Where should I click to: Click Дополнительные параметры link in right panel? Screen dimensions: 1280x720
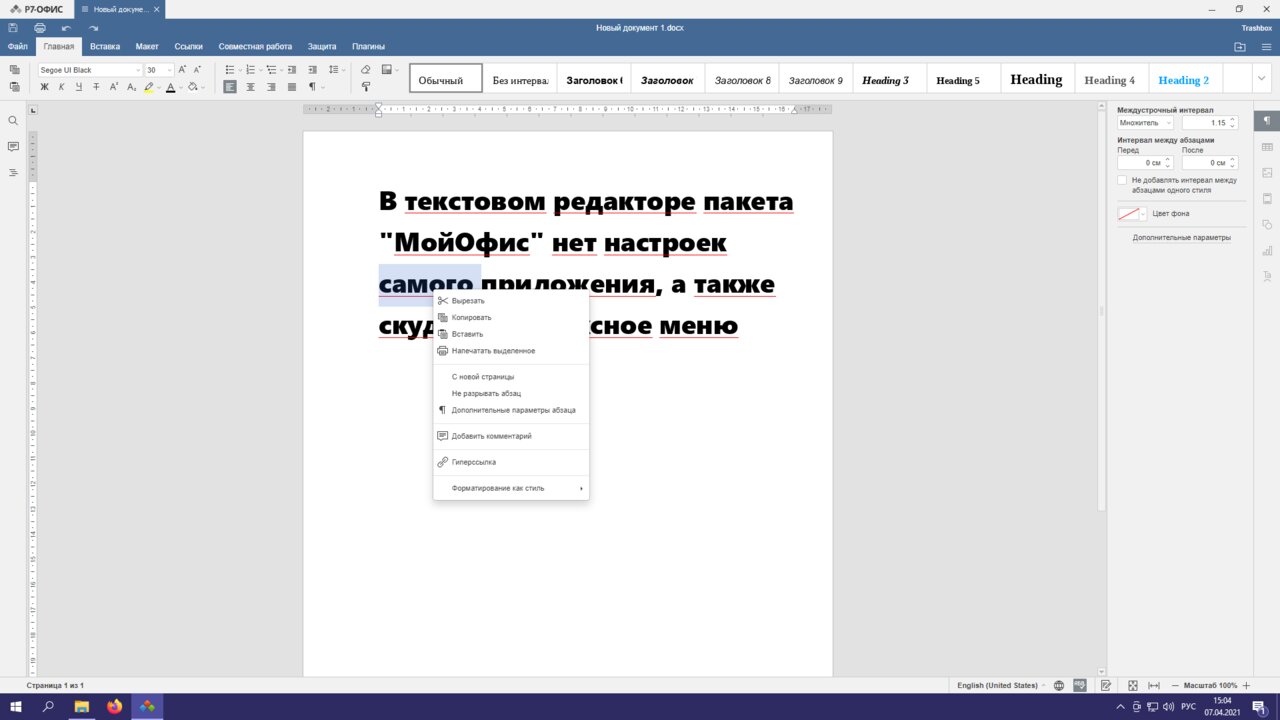point(1181,238)
